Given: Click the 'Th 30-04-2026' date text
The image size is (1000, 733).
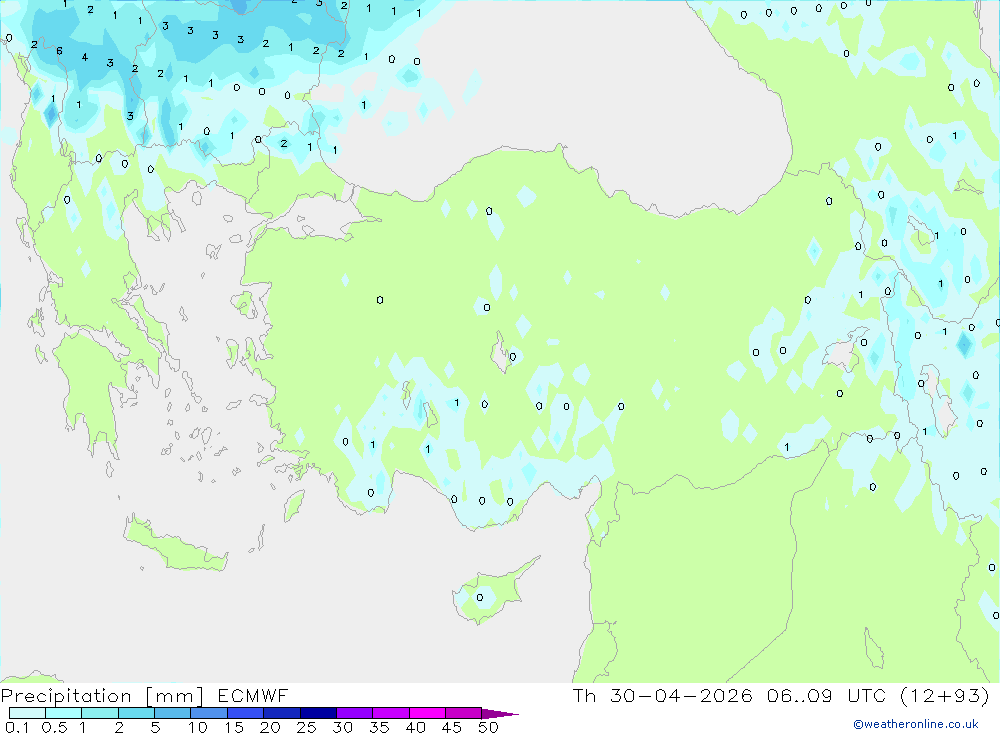Looking at the screenshot, I should tap(663, 695).
